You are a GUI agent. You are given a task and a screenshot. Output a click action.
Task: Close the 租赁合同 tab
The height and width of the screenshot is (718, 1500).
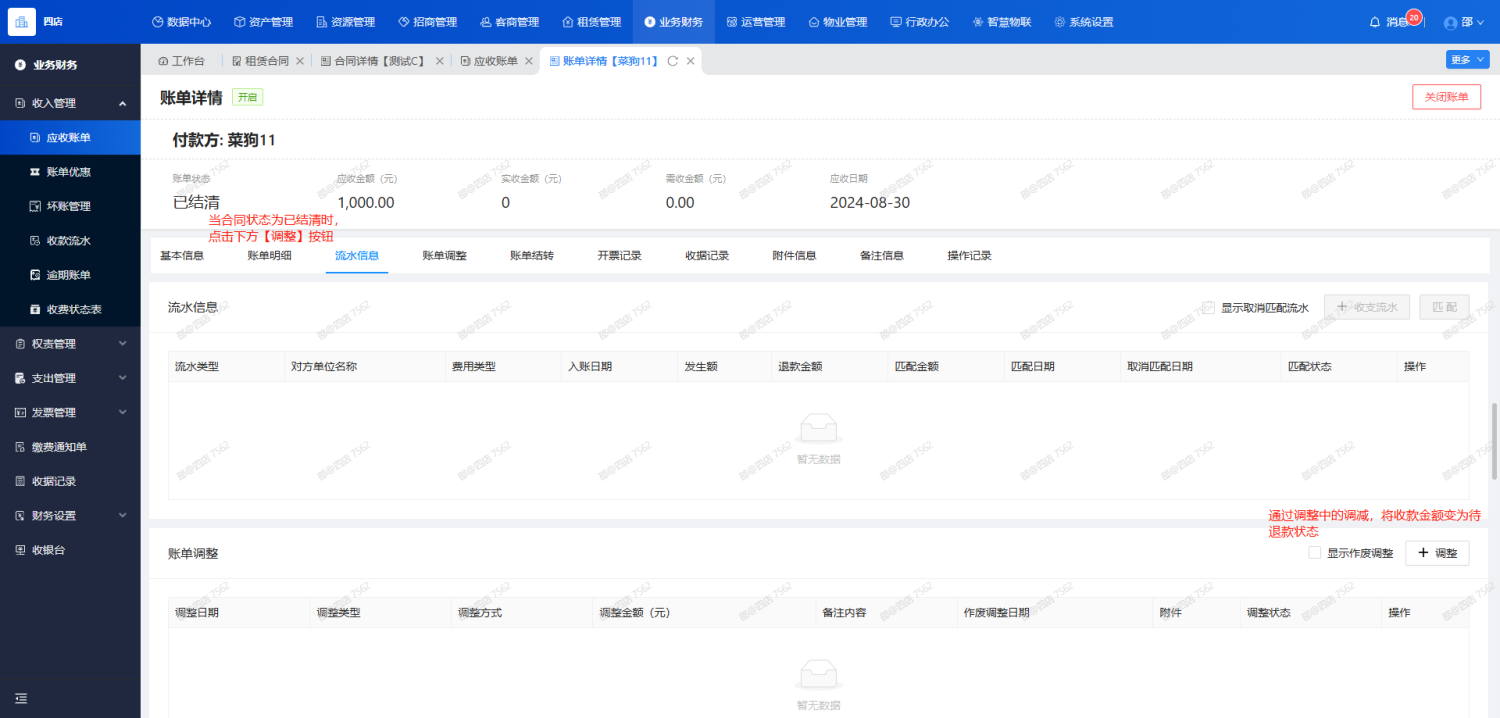pyautogui.click(x=300, y=61)
